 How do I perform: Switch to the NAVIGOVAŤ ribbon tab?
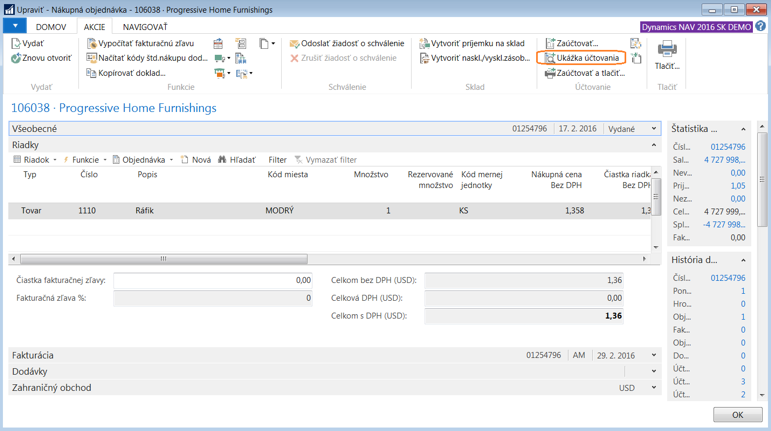click(145, 27)
